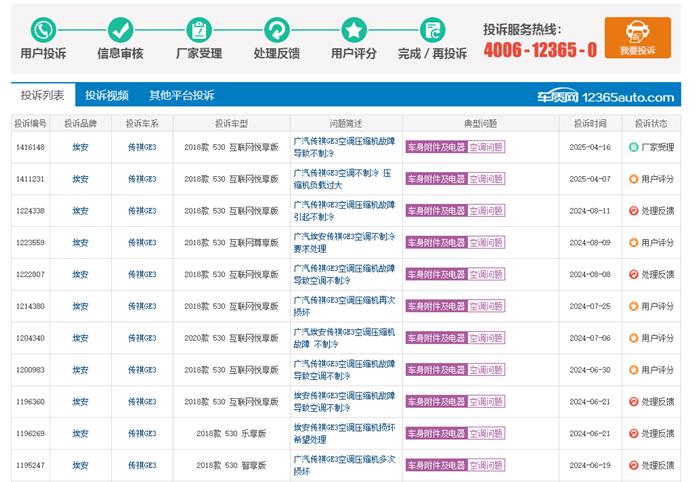This screenshot has height=482, width=700.
Task: Click the 用户评分 status icon for complaint 1204340
Action: (x=633, y=338)
